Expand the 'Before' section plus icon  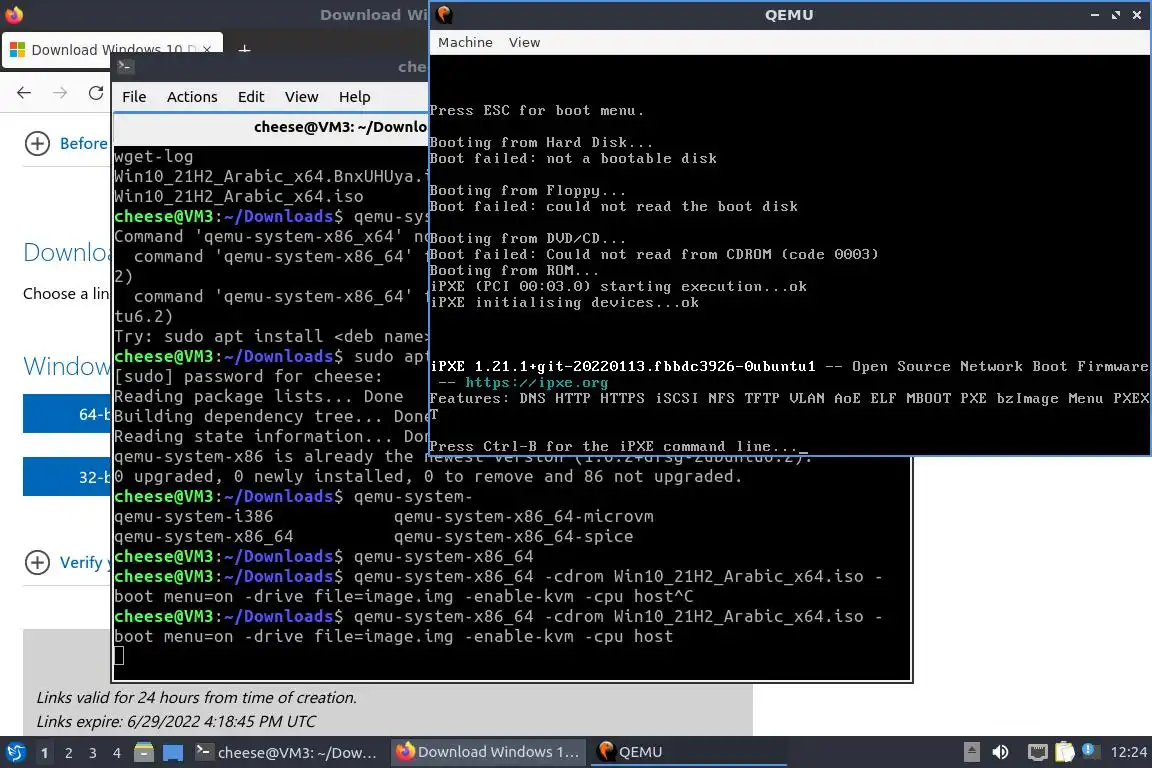coord(37,143)
